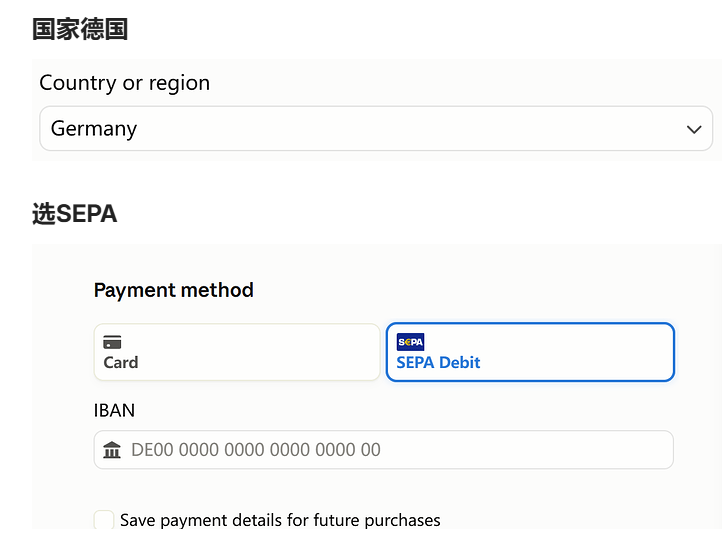Click the 'Payment method' heading text
Image resolution: width=726 pixels, height=556 pixels.
click(x=174, y=290)
